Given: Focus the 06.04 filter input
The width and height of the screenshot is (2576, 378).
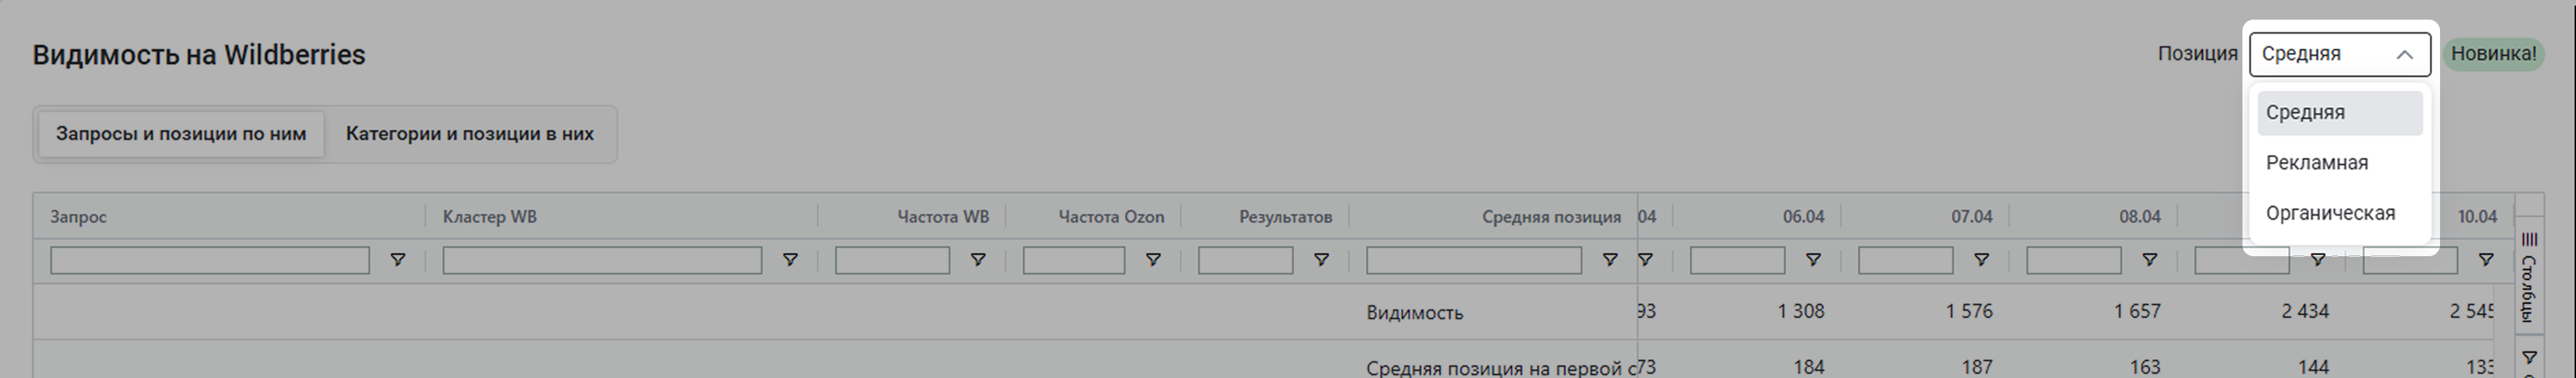Looking at the screenshot, I should 1737,260.
